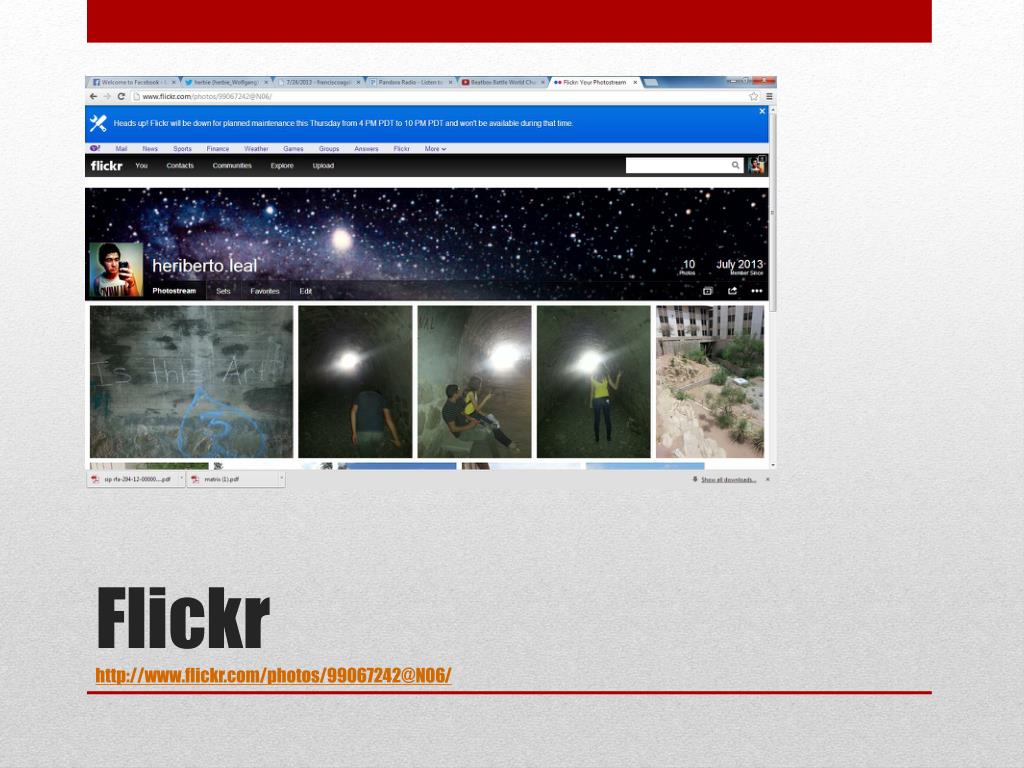The width and height of the screenshot is (1024, 768).
Task: Switch to the Welcome to Facebook tab
Action: (x=133, y=82)
